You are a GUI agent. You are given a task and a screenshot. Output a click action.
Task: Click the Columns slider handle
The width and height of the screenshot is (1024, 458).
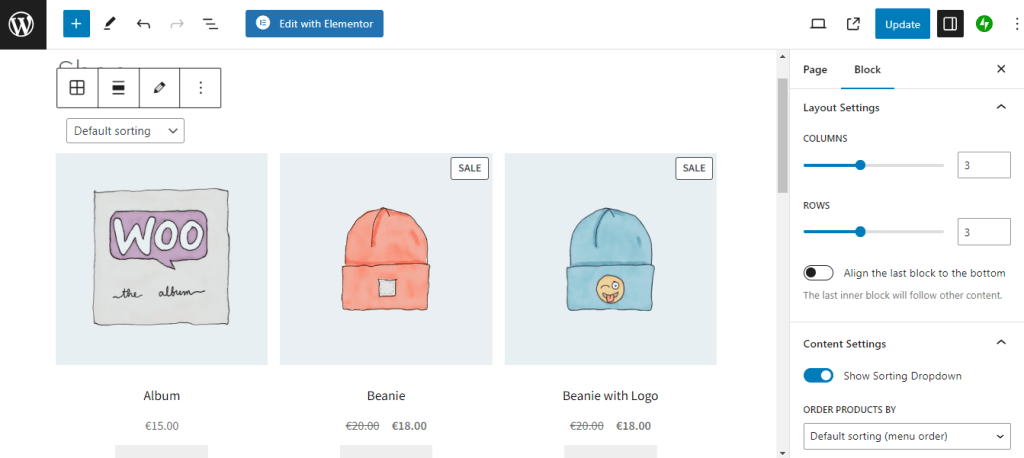860,165
